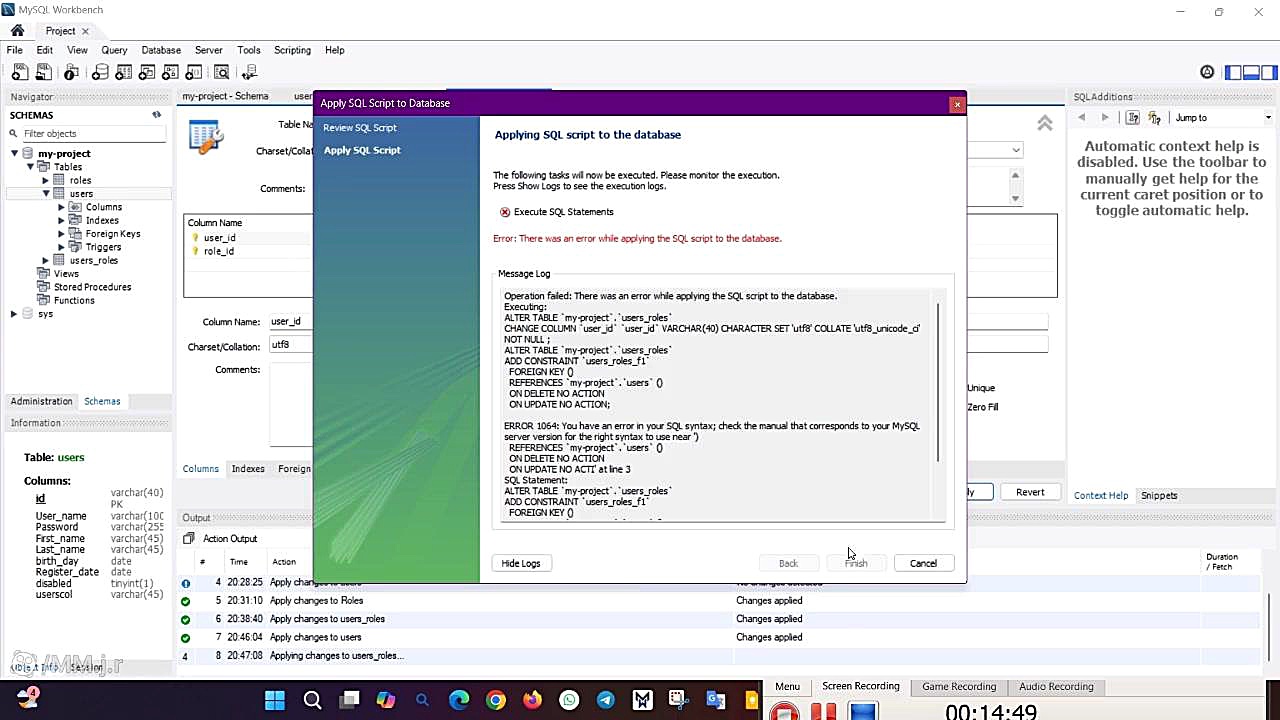Open the Server menu
This screenshot has width=1280, height=720.
point(209,50)
